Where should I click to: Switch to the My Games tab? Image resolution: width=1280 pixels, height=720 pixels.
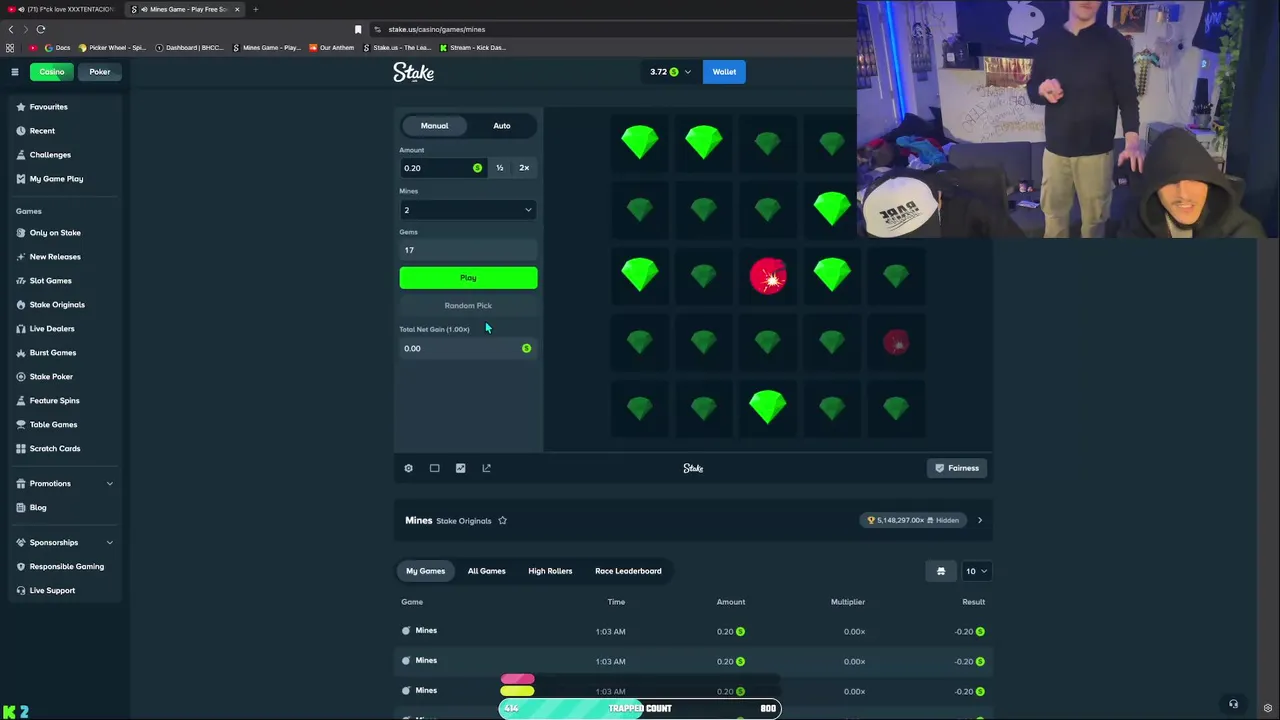425,571
